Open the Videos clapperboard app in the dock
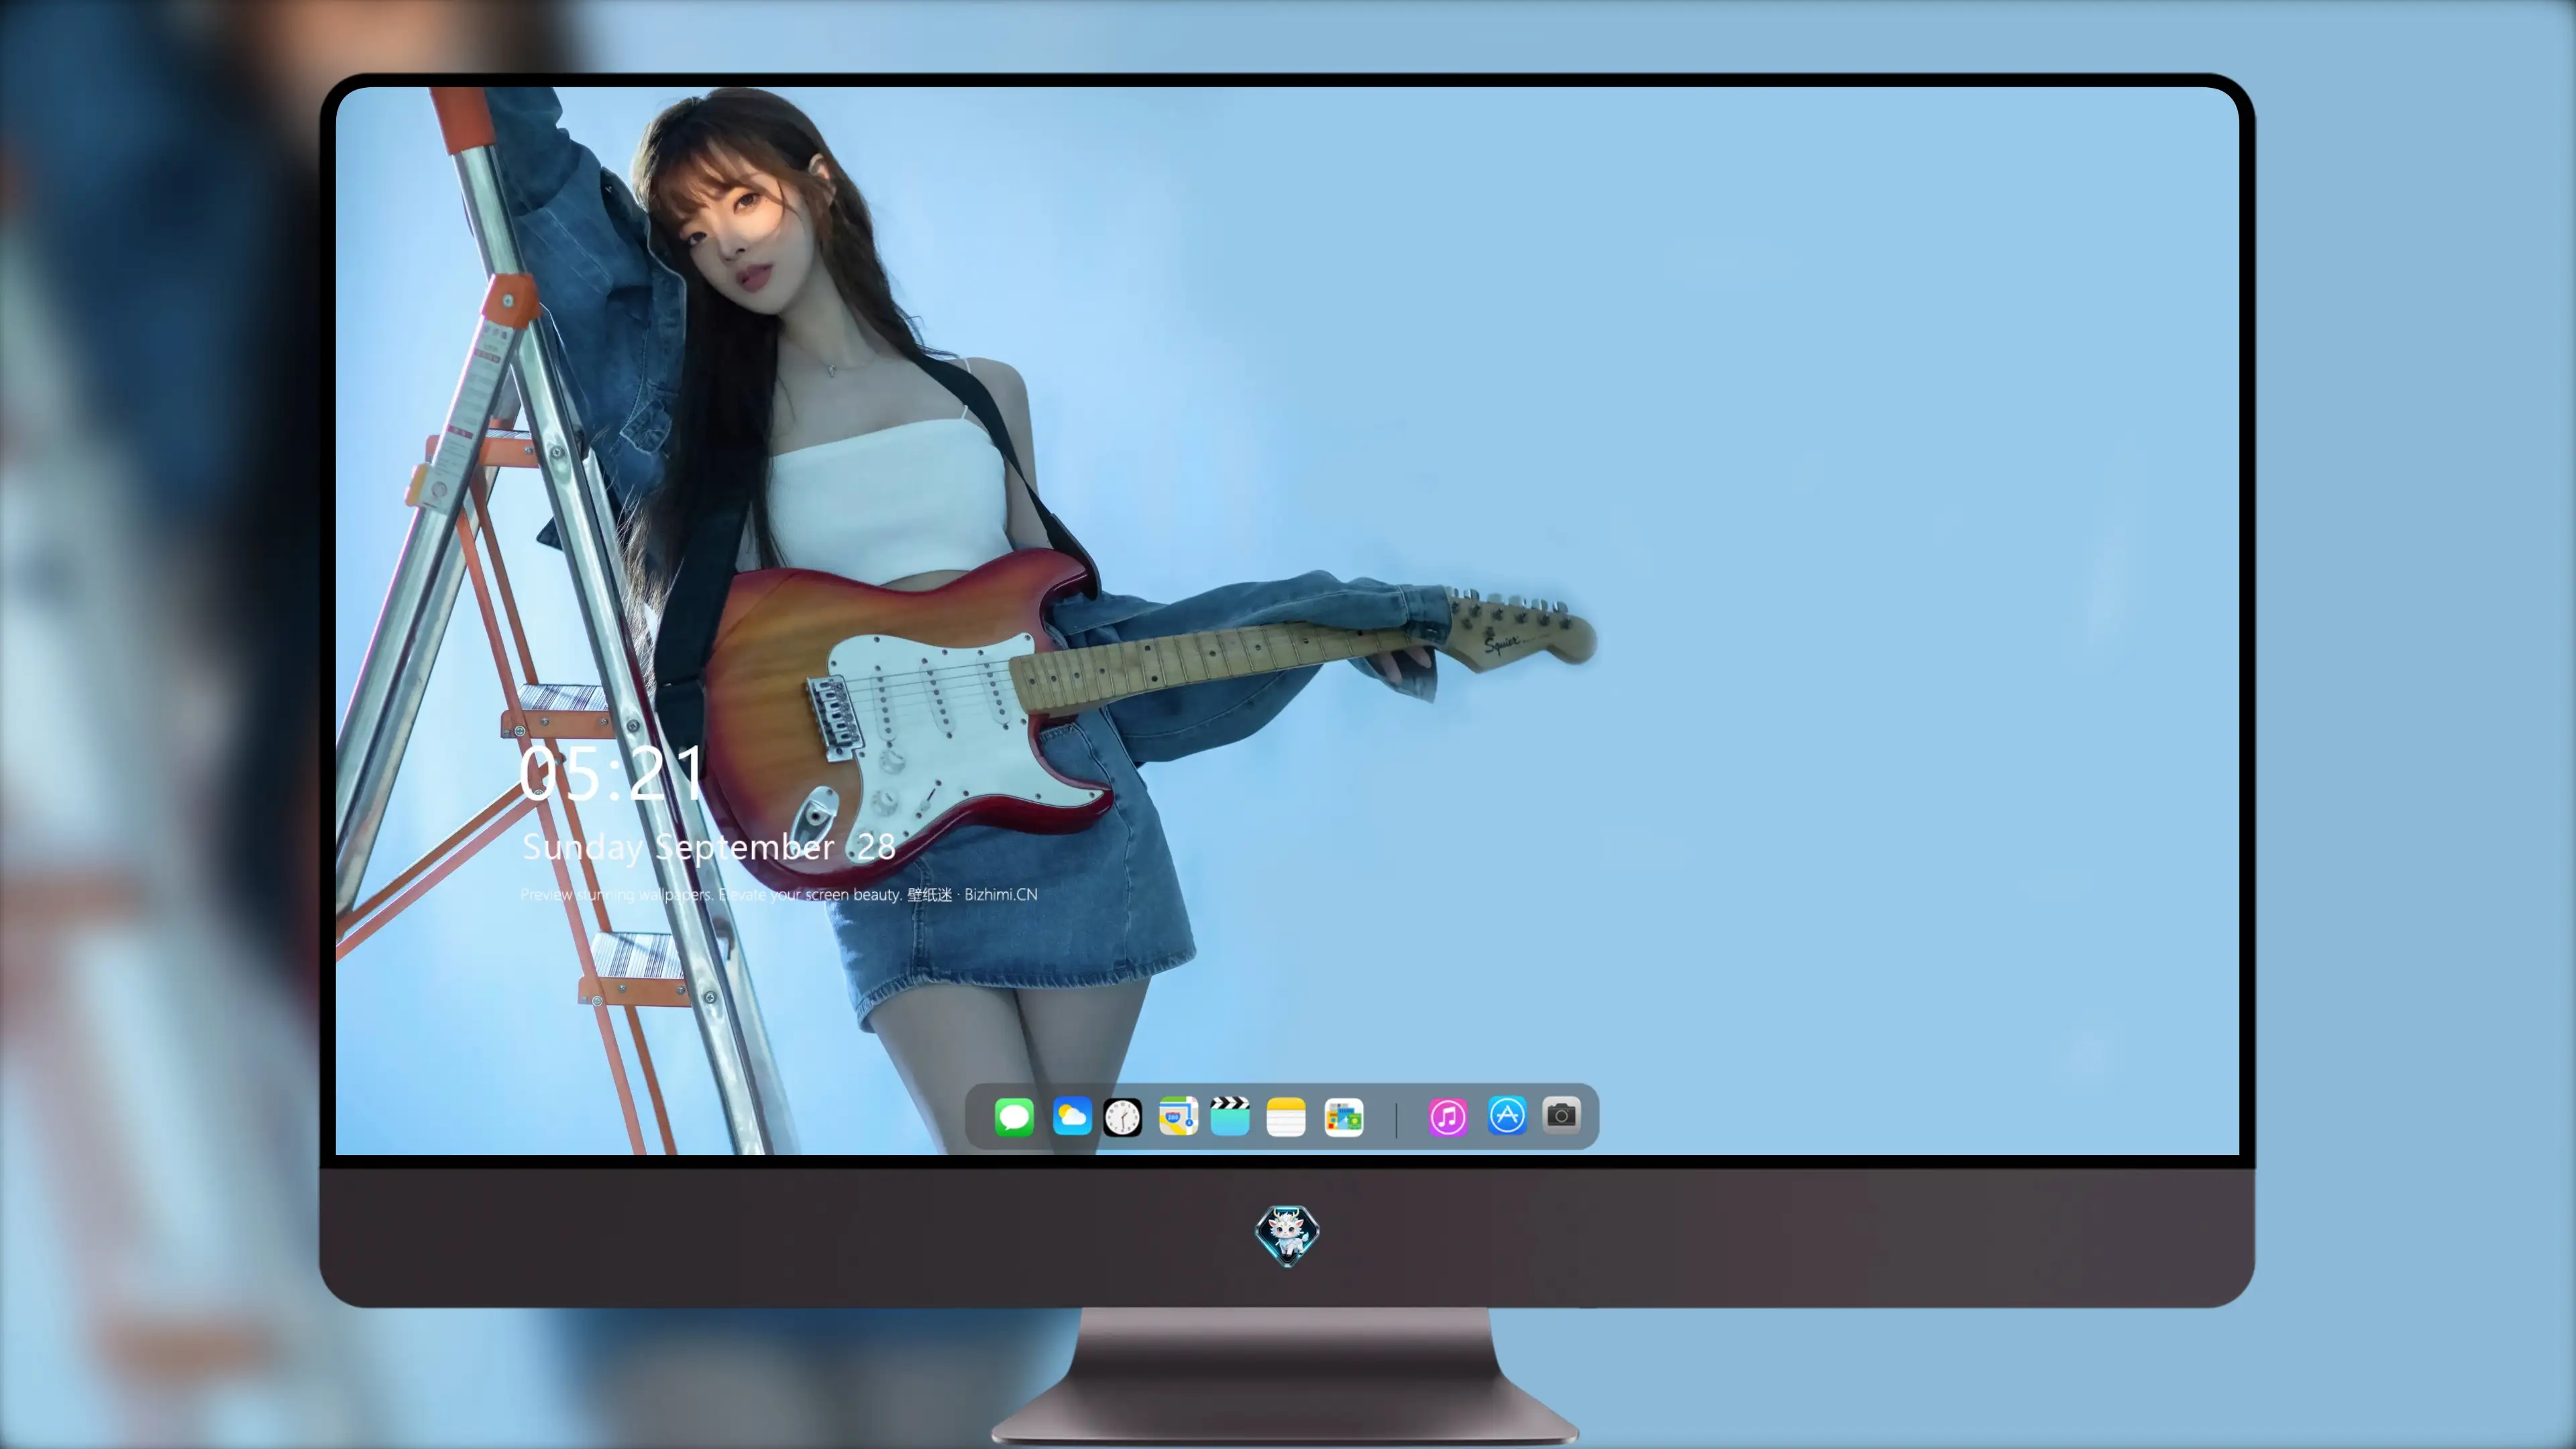The width and height of the screenshot is (2576, 1449). click(x=1230, y=1116)
